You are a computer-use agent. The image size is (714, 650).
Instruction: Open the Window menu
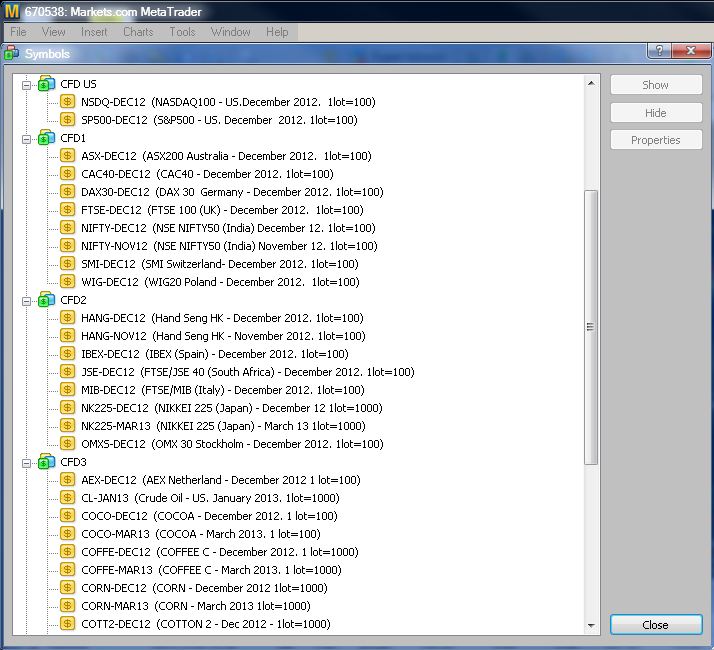pos(230,32)
